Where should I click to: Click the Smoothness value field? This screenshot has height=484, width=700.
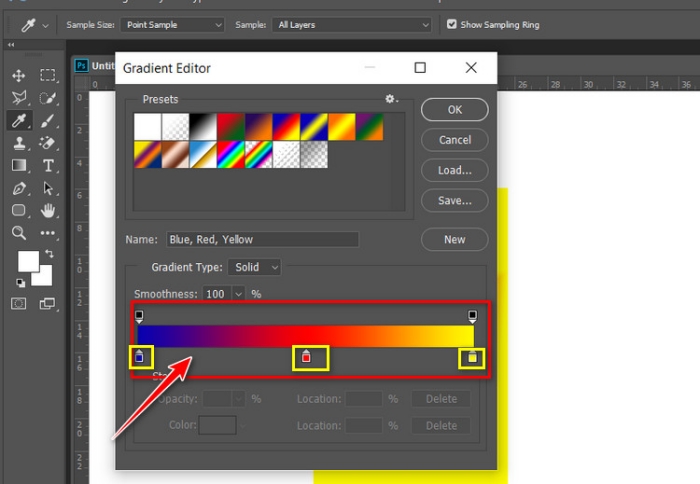click(217, 294)
